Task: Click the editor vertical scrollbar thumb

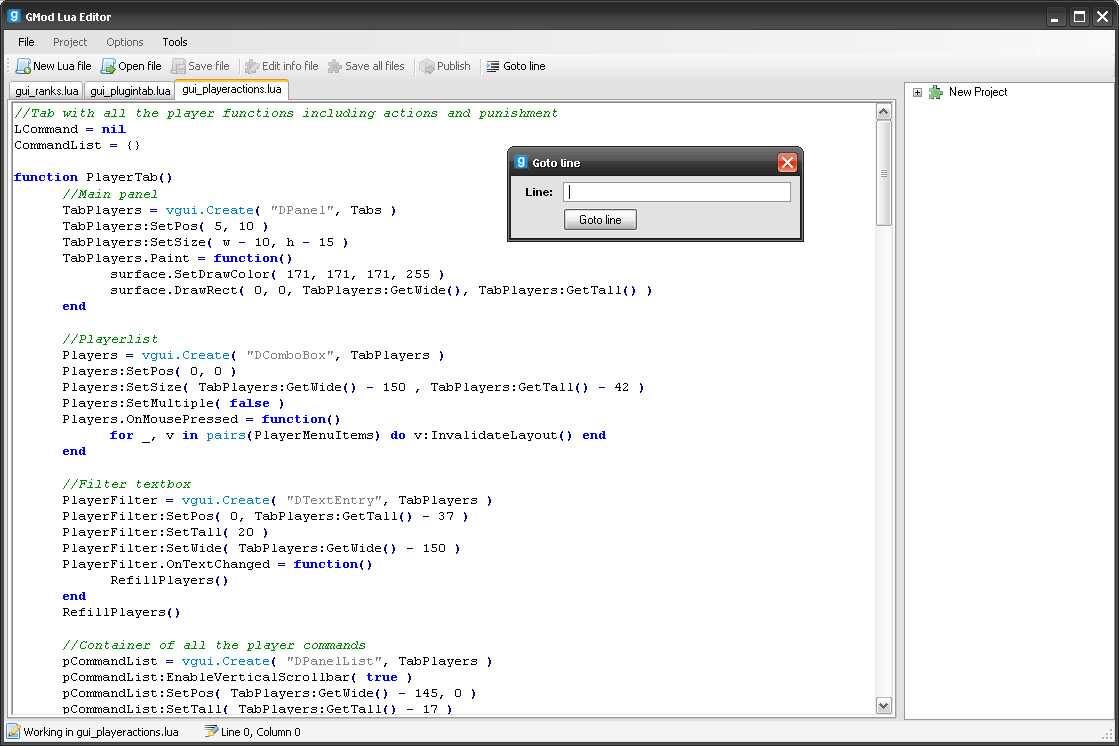Action: click(883, 173)
